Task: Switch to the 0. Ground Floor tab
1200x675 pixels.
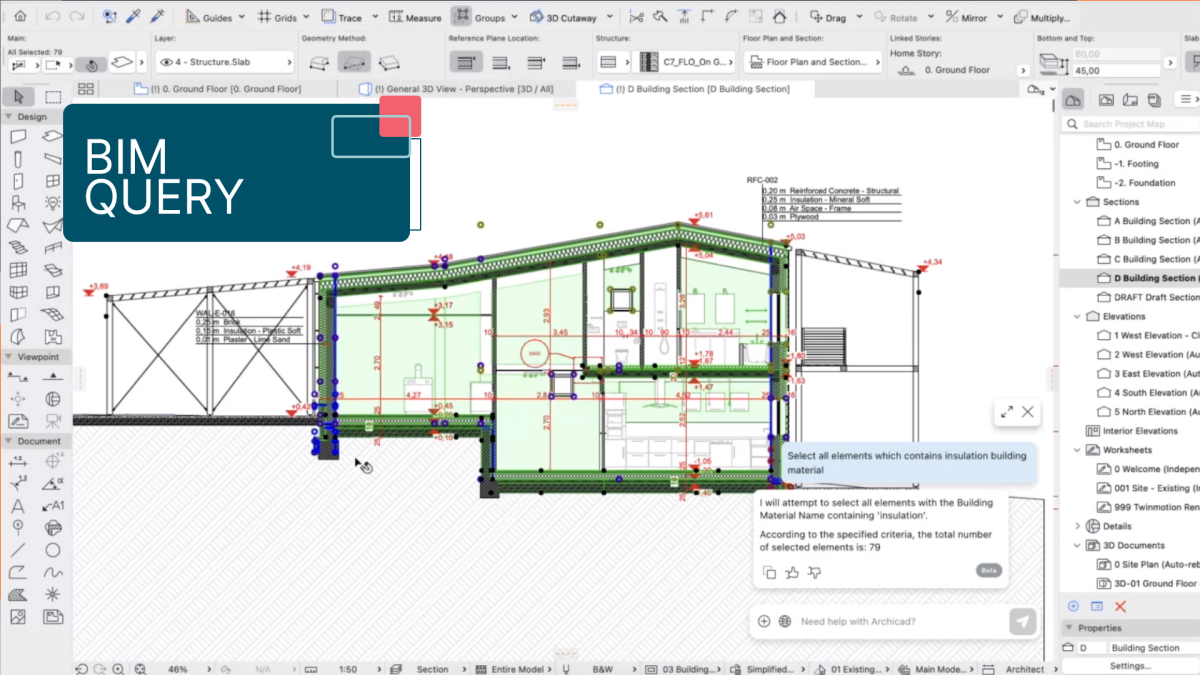Action: click(x=218, y=89)
